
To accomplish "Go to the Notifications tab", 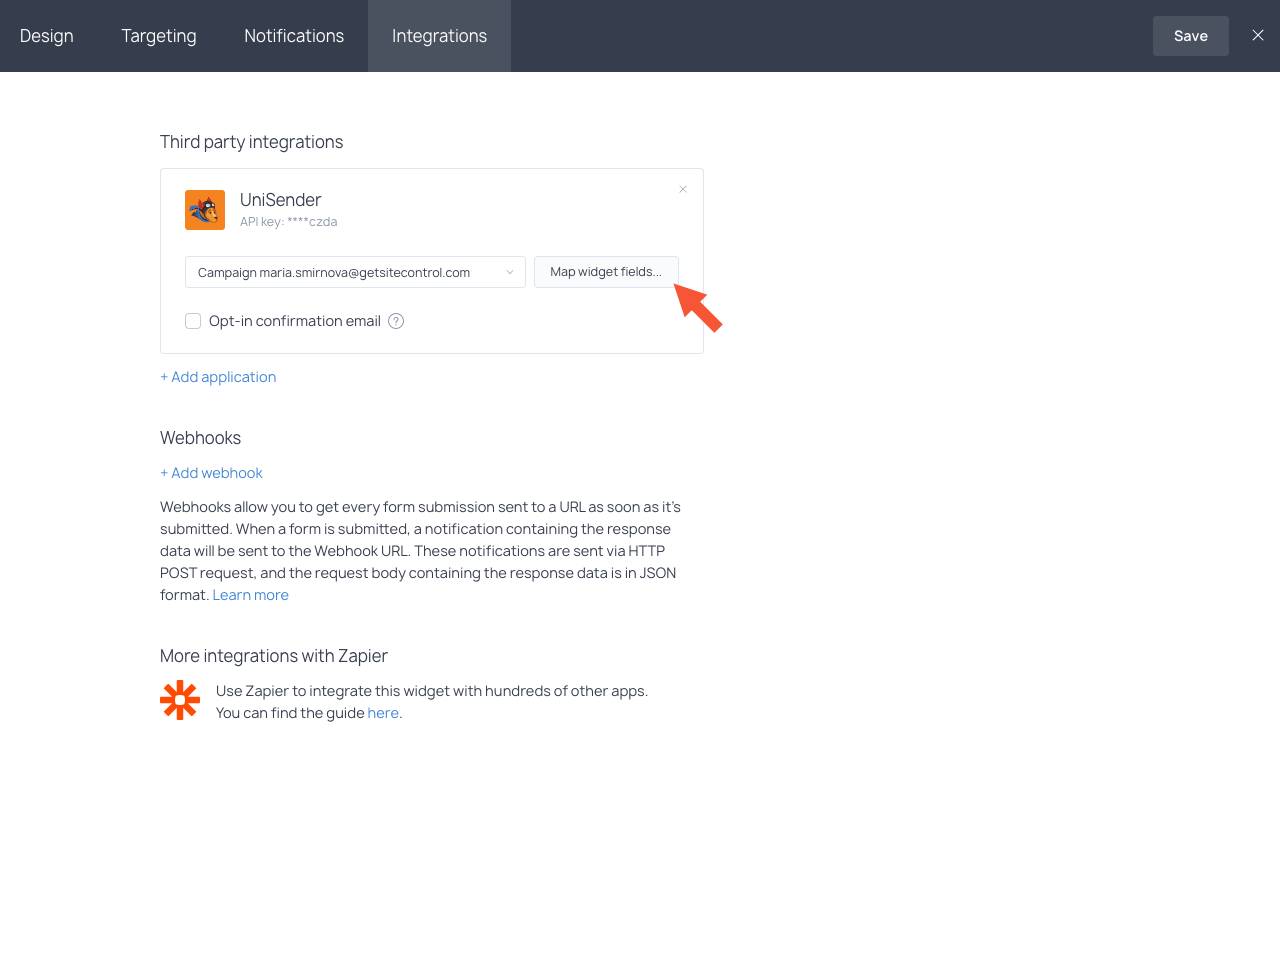I will pyautogui.click(x=294, y=36).
